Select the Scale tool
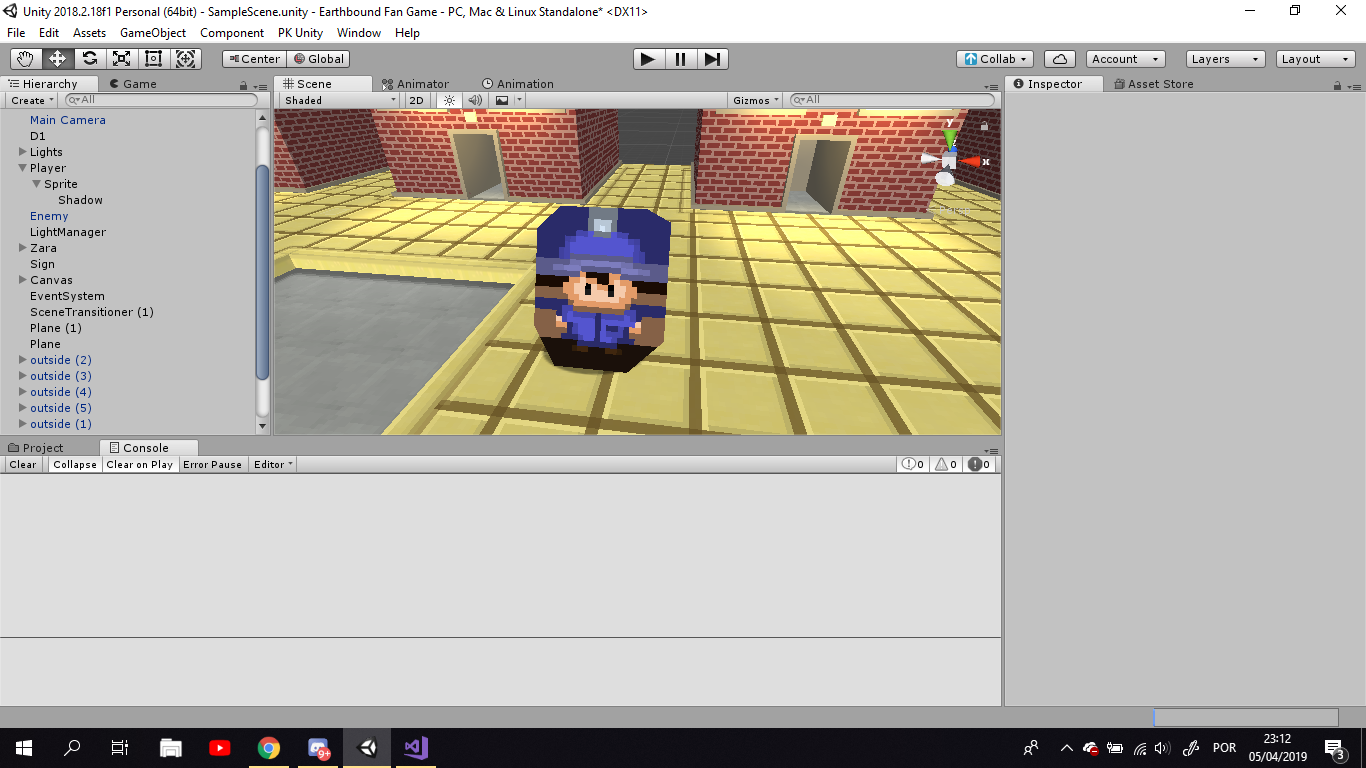 pyautogui.click(x=121, y=59)
